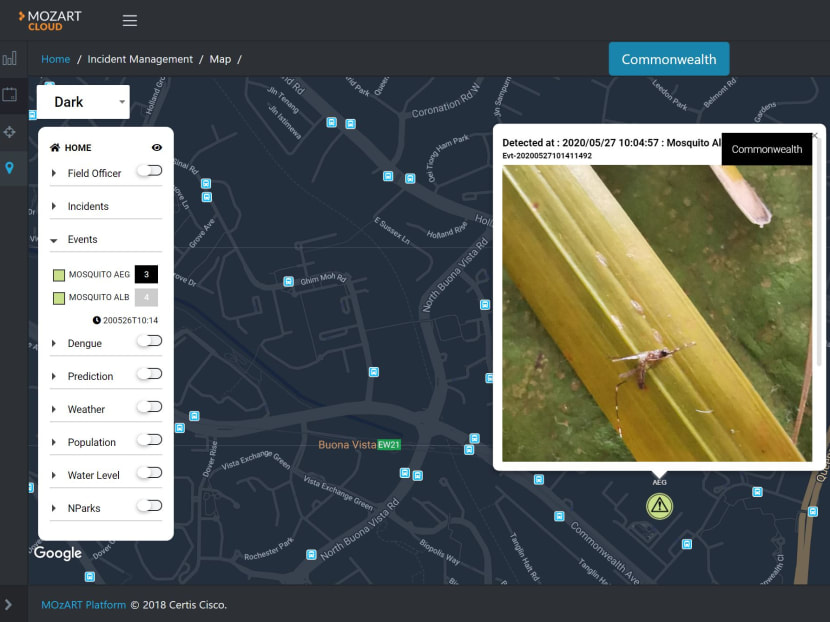Expand the NParks section arrow

coord(53,508)
